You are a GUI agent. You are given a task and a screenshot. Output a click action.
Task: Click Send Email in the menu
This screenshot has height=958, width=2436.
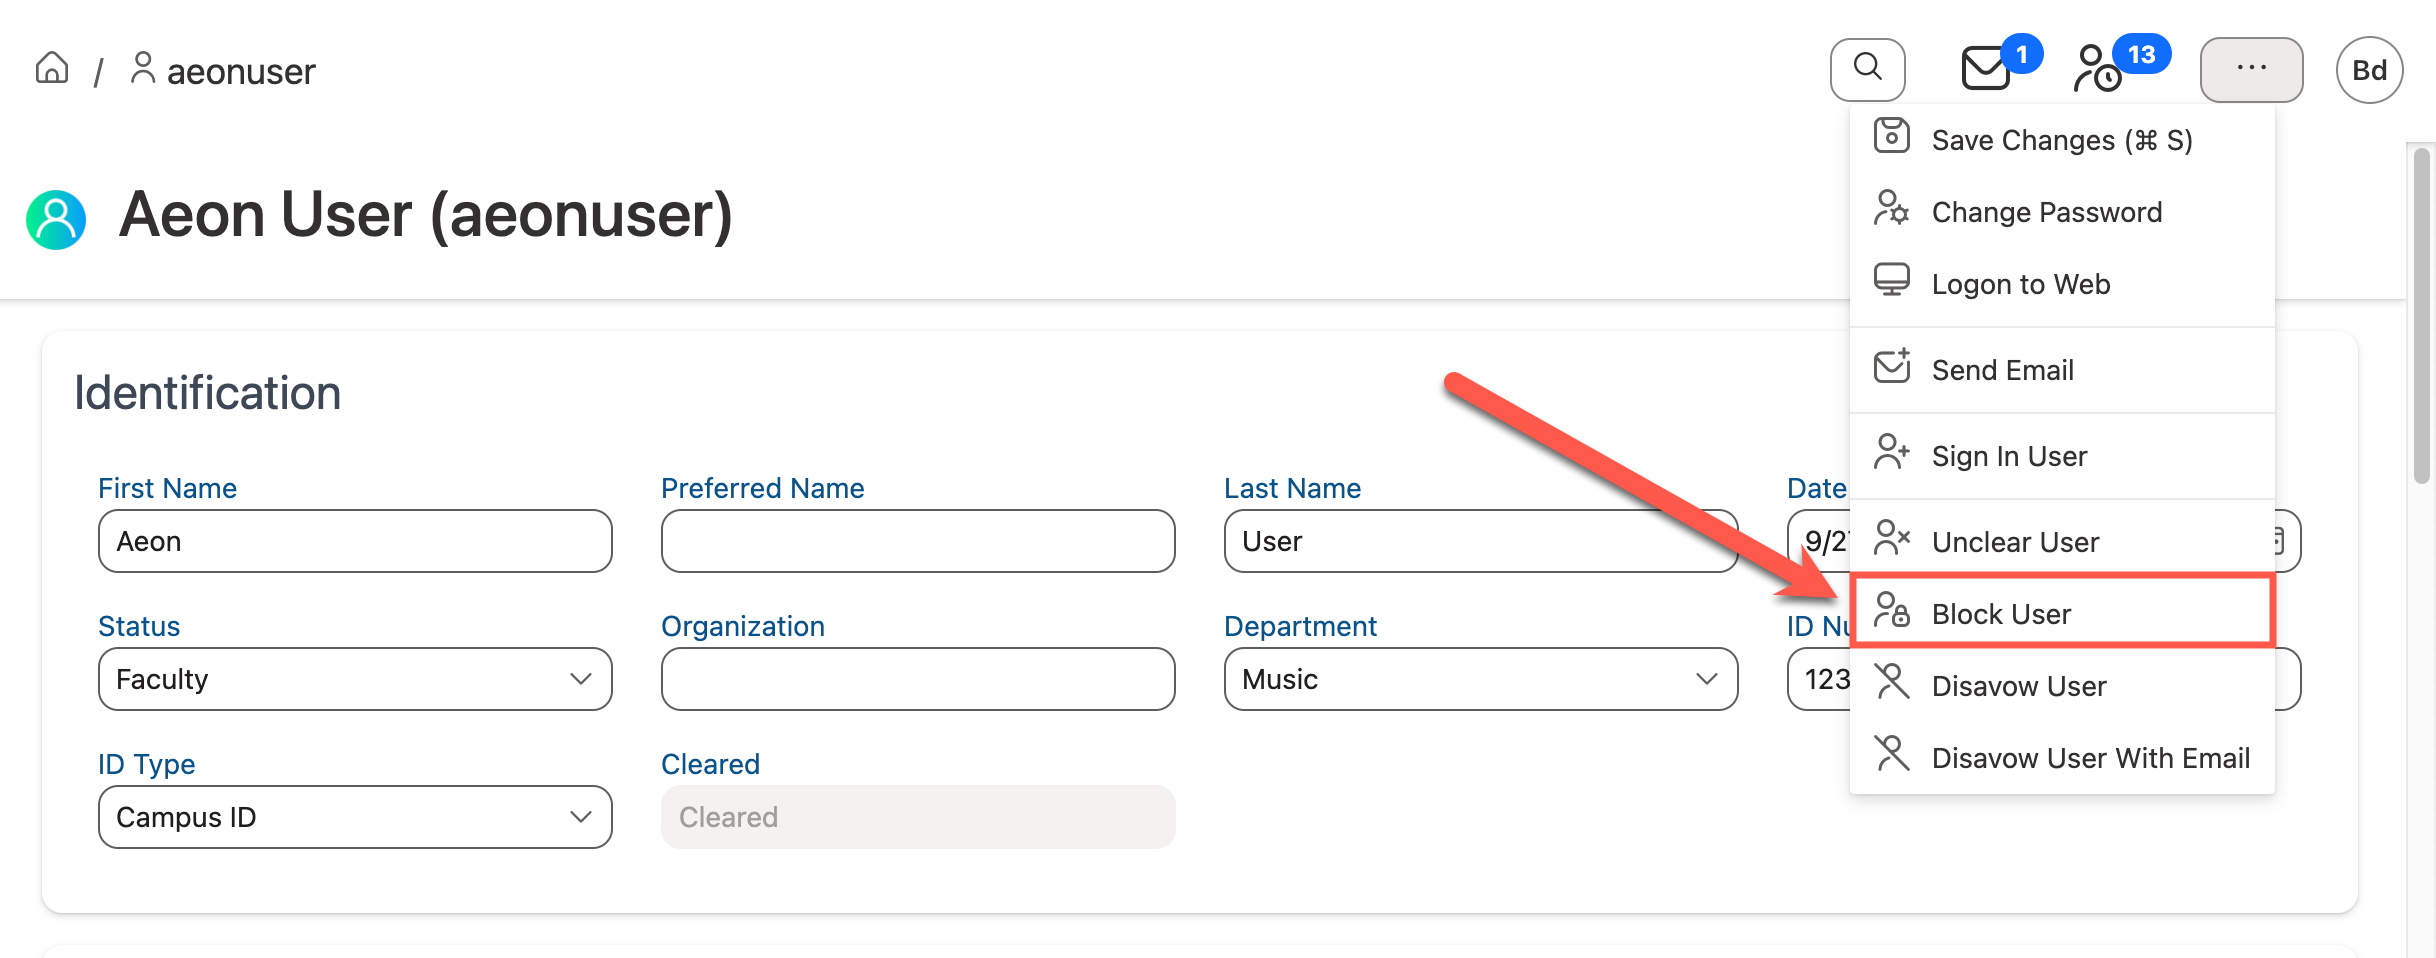coord(2002,370)
